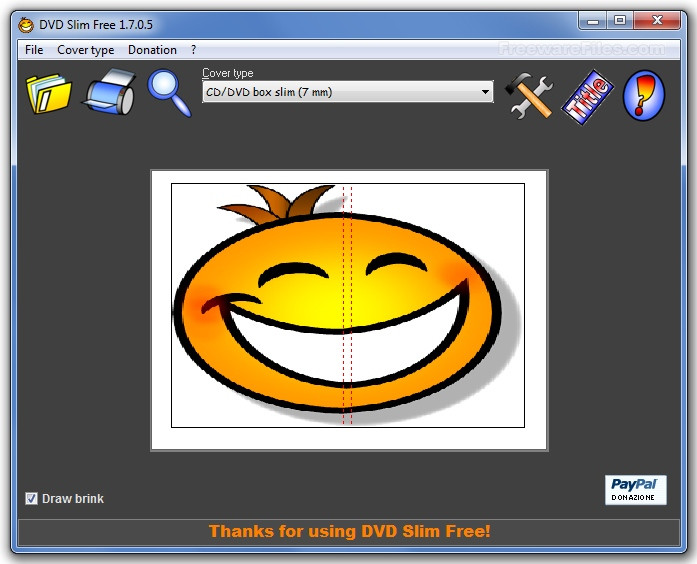Image resolution: width=697 pixels, height=564 pixels.
Task: Print the cover using the printer icon
Action: (x=110, y=92)
